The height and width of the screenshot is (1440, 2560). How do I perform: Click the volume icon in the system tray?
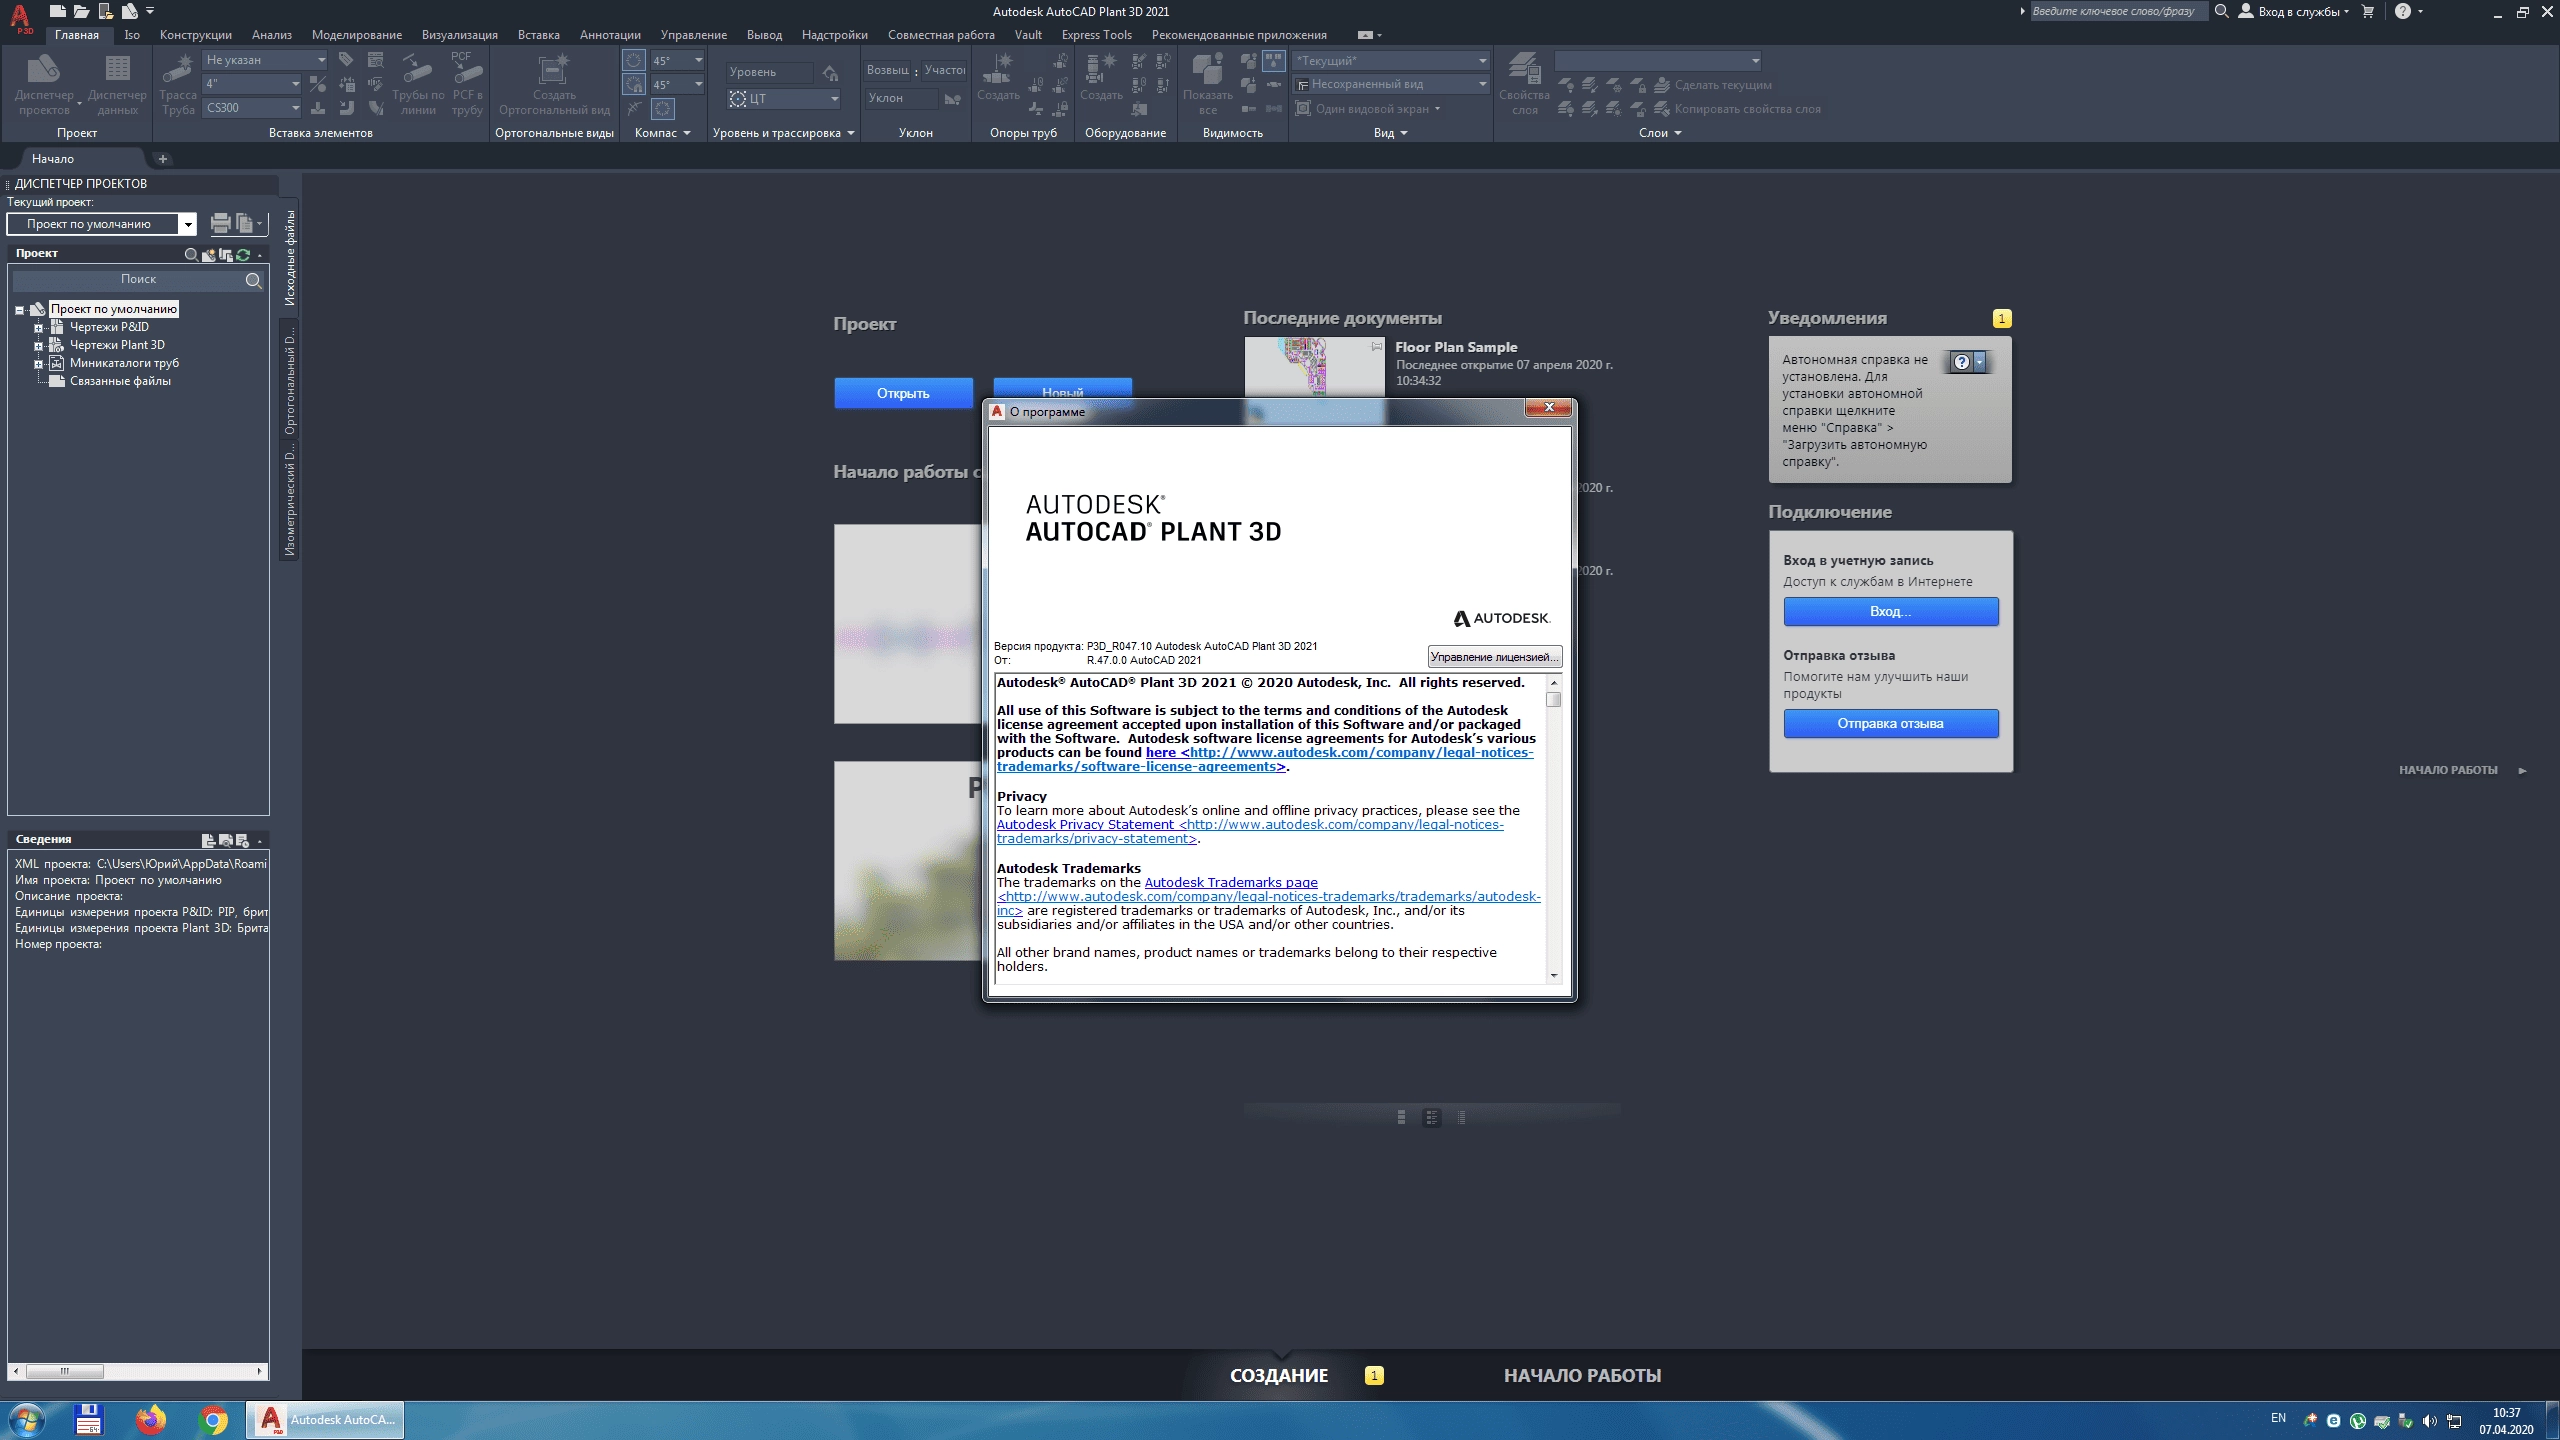(2429, 1420)
